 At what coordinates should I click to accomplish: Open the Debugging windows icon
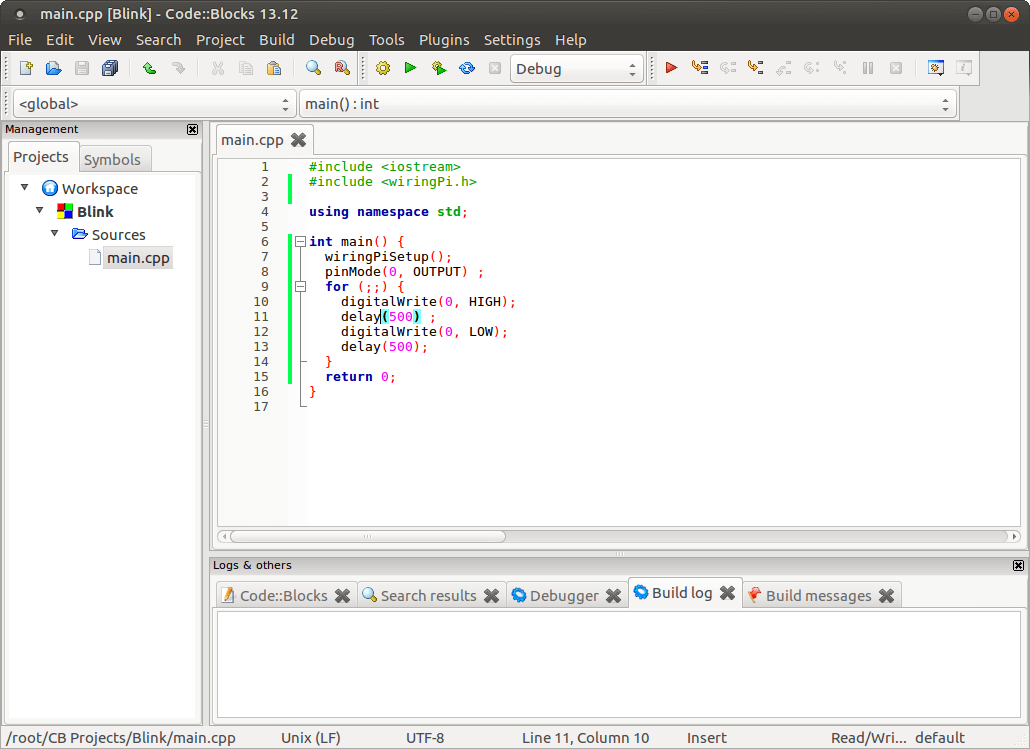936,68
